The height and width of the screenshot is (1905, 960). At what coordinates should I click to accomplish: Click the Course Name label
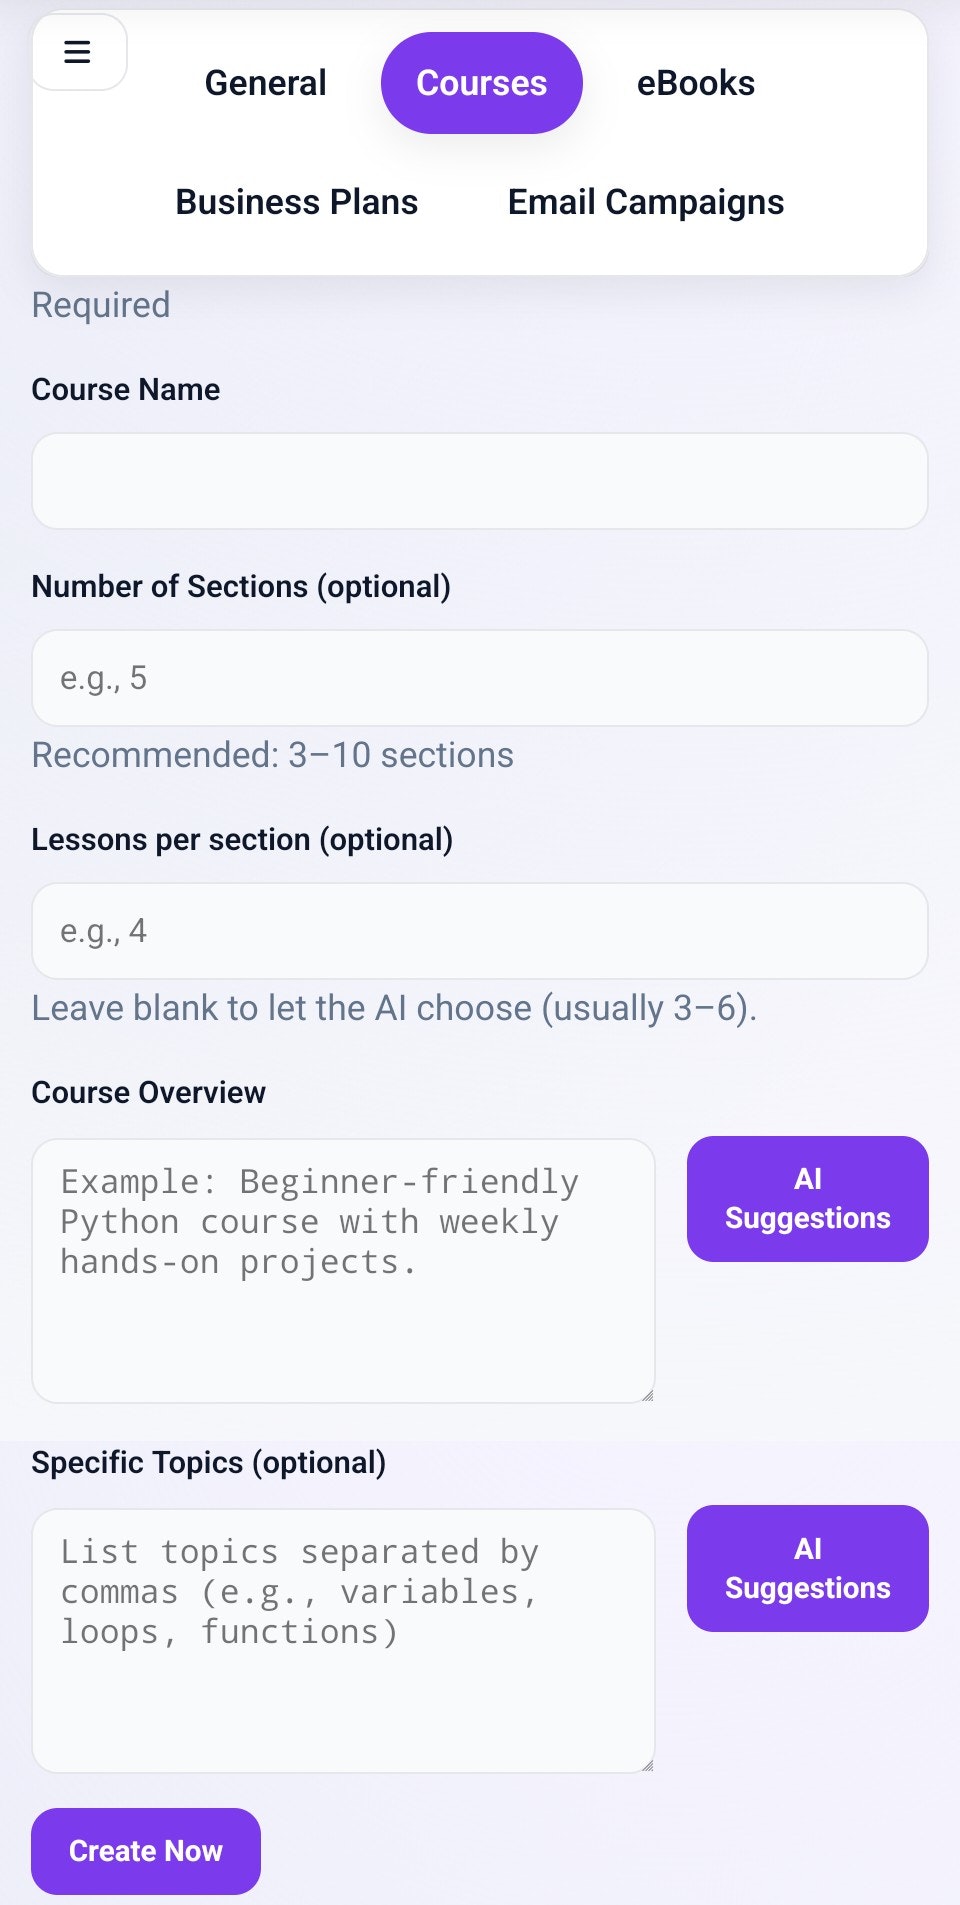pyautogui.click(x=126, y=389)
